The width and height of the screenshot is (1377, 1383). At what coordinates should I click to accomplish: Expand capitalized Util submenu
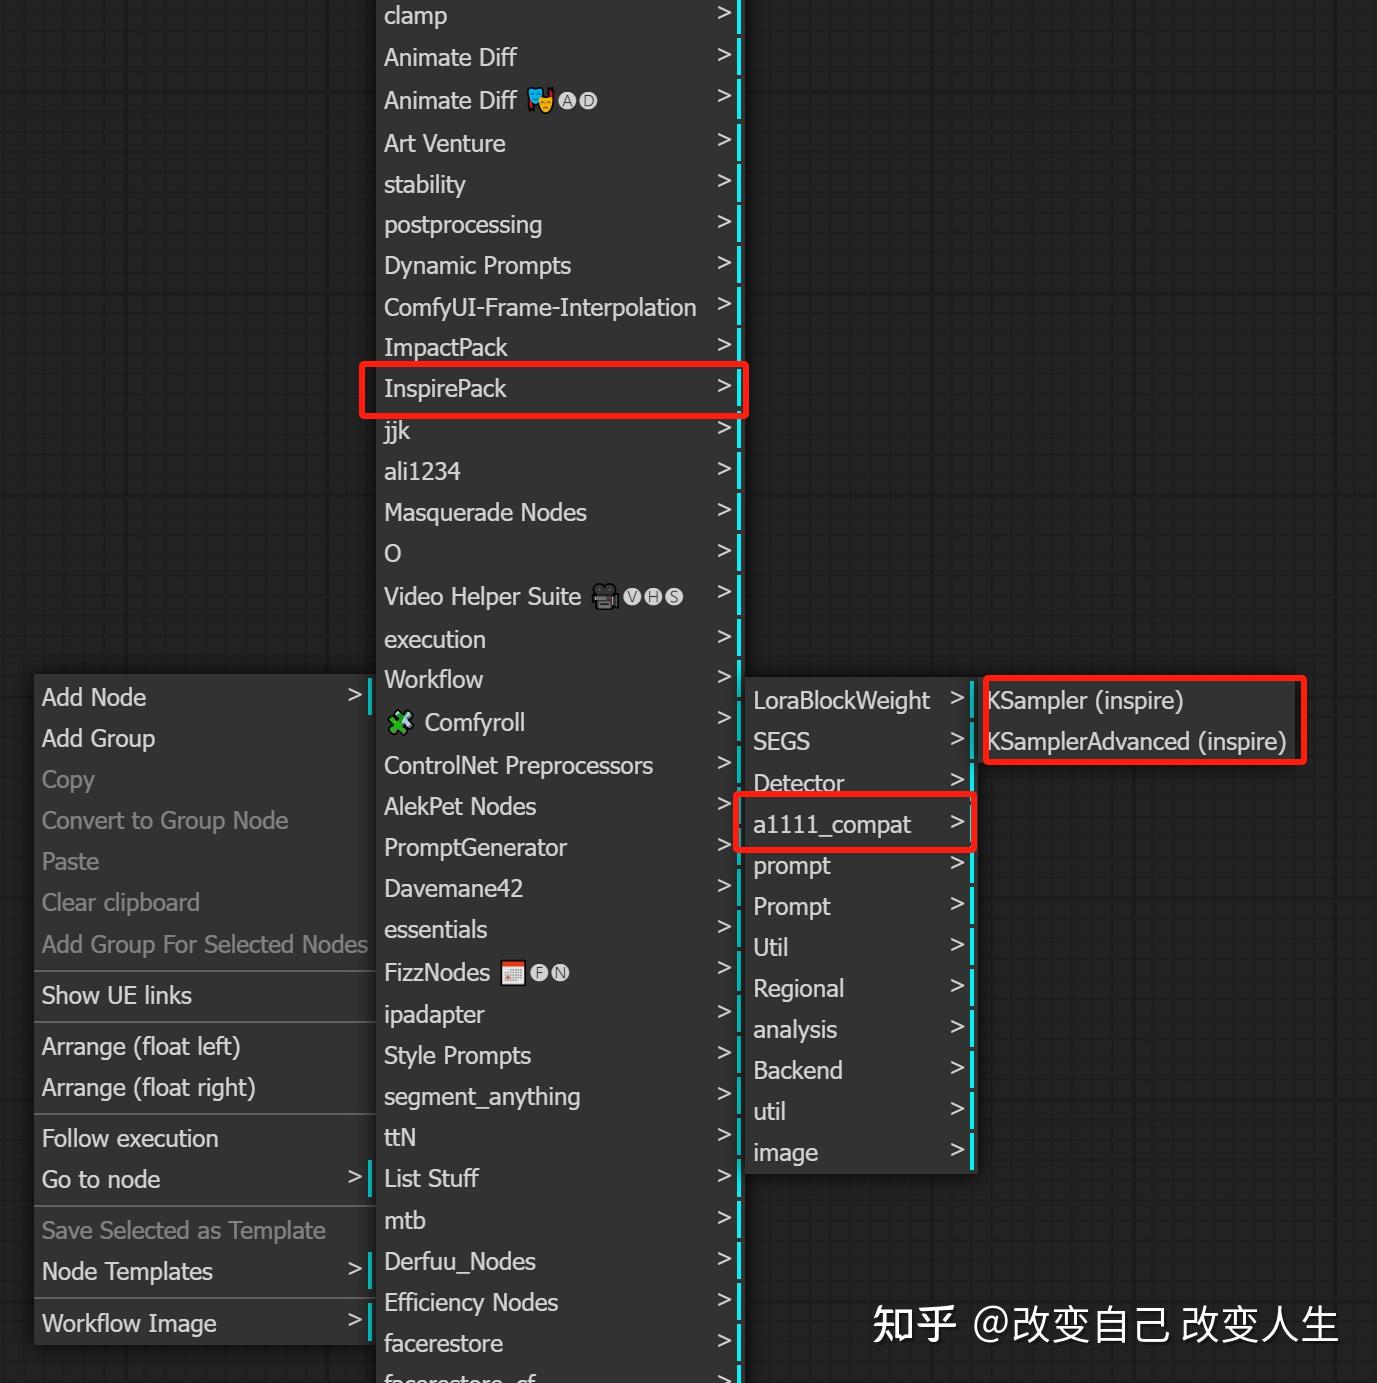(x=859, y=947)
